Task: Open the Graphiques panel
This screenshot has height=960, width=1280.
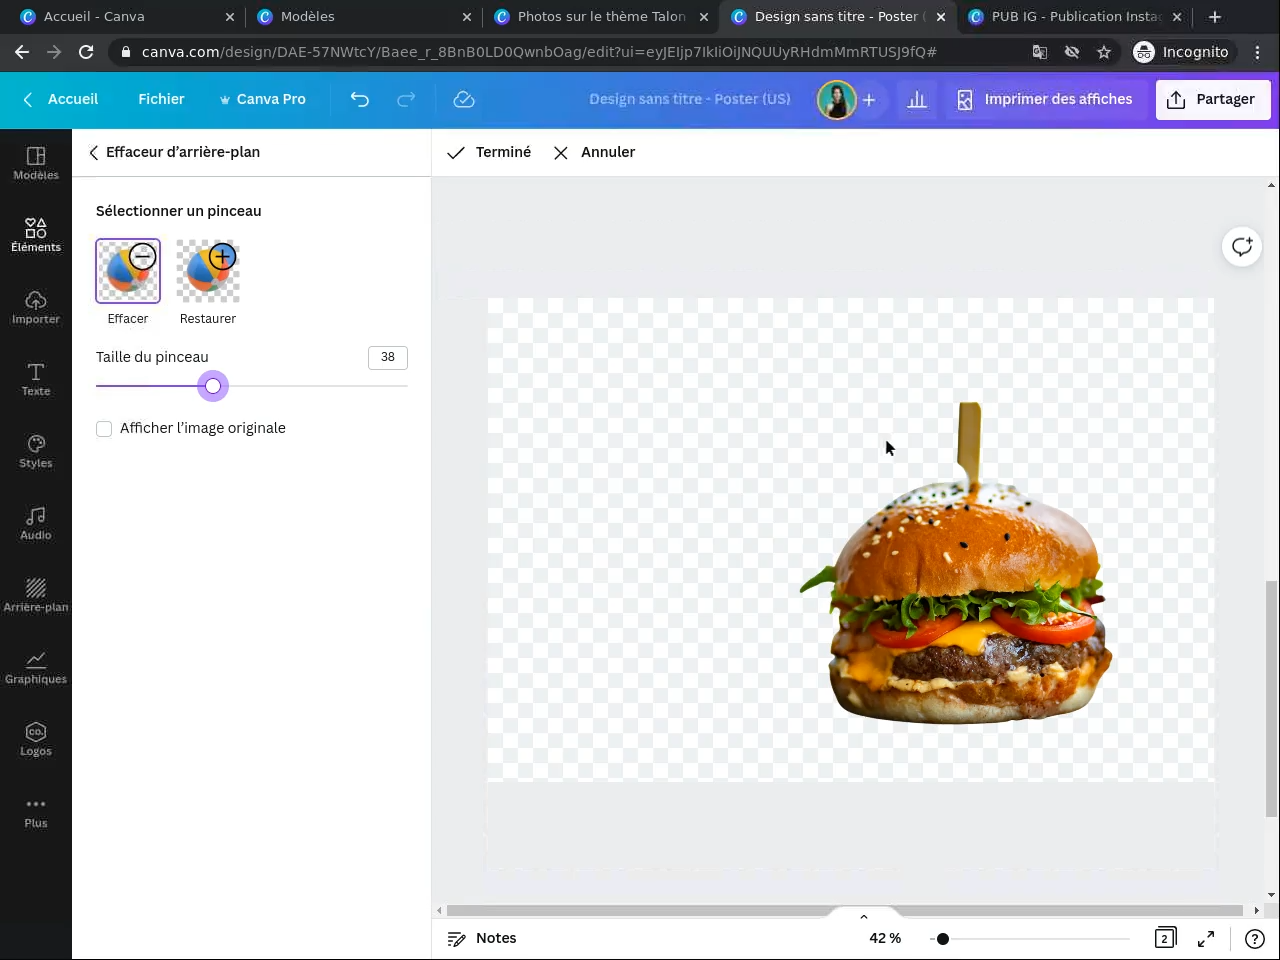Action: pyautogui.click(x=36, y=667)
